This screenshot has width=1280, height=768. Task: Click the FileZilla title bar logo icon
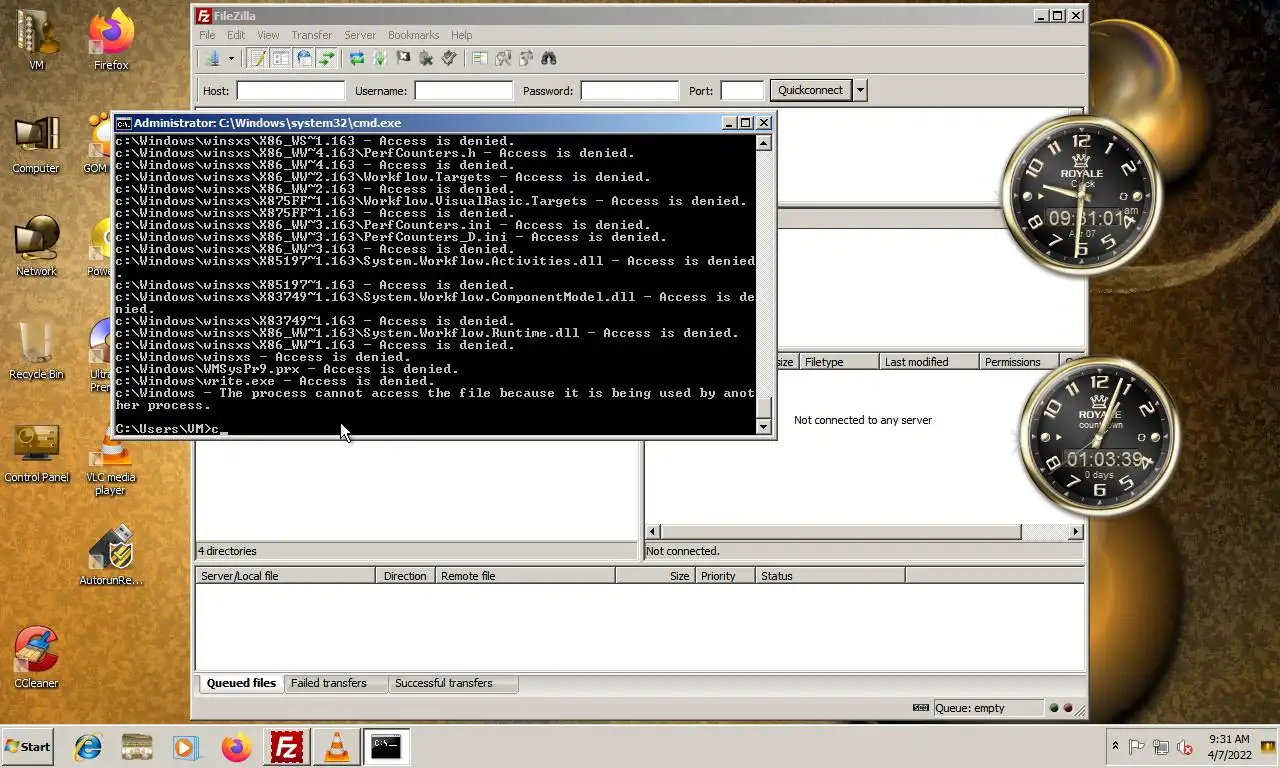(204, 16)
